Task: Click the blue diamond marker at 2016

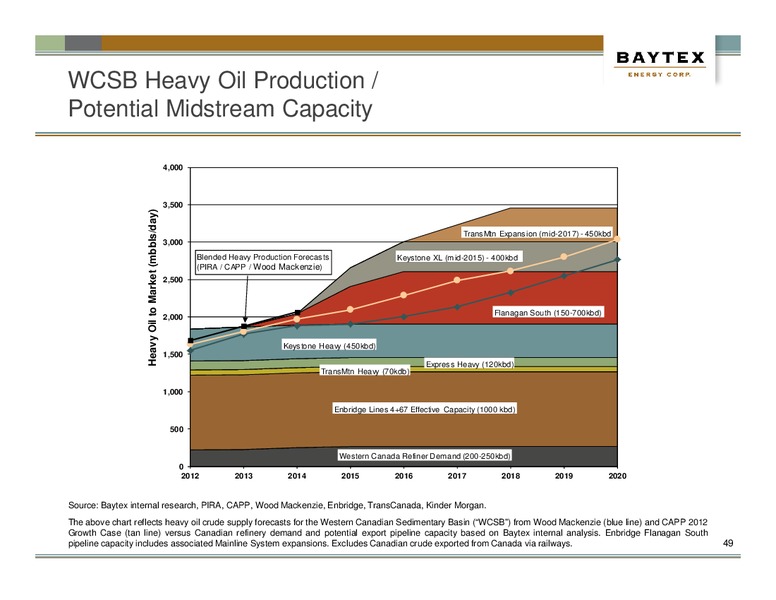Action: (x=404, y=316)
